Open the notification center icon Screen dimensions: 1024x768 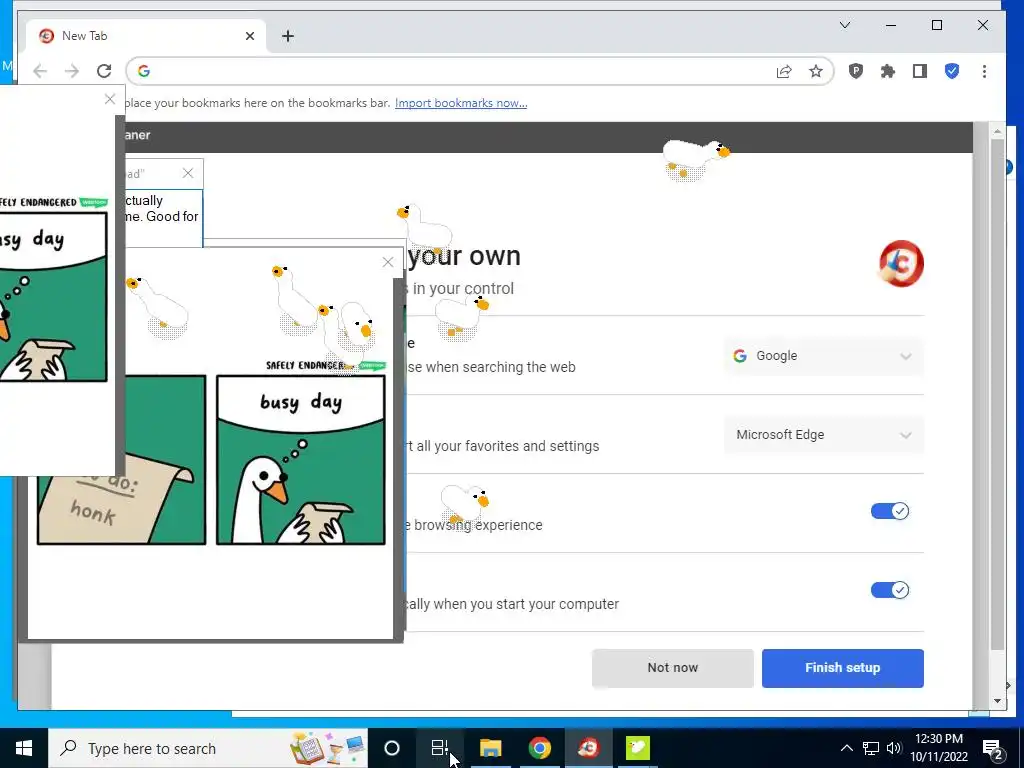coord(993,749)
